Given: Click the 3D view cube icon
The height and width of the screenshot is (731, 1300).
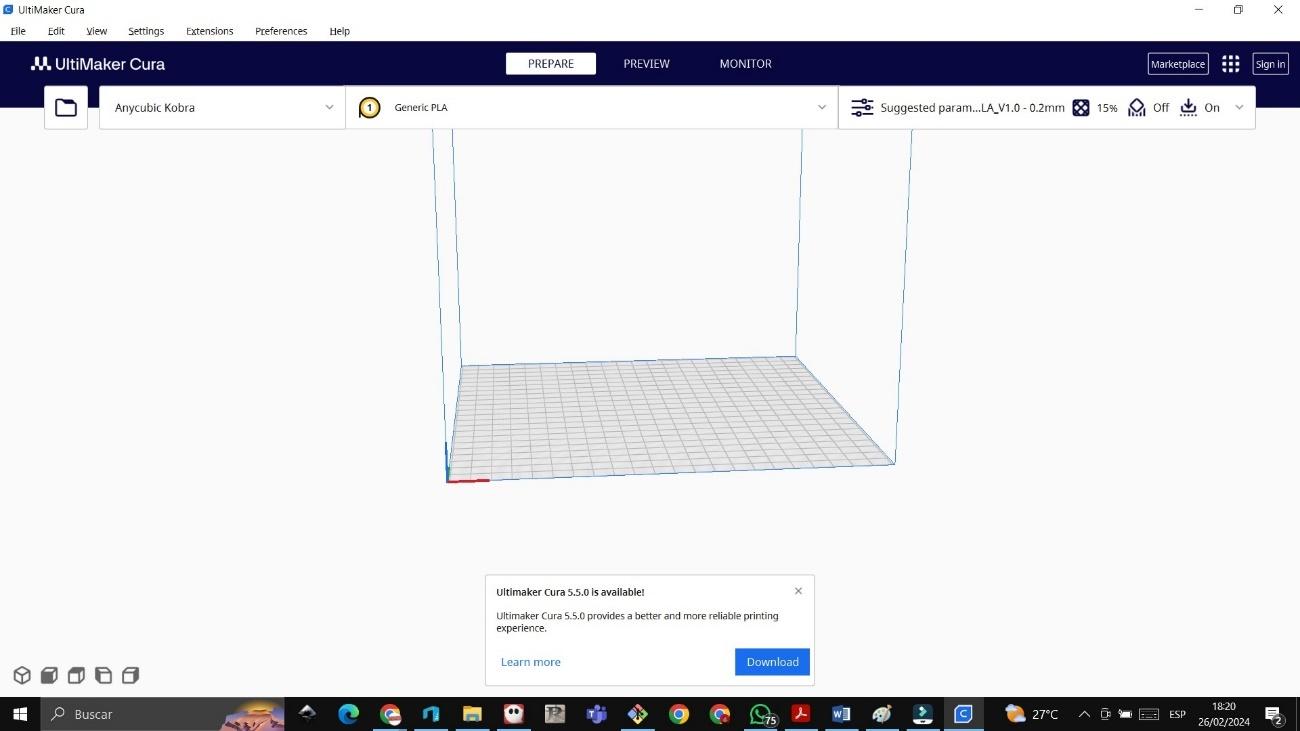Looking at the screenshot, I should [x=22, y=676].
